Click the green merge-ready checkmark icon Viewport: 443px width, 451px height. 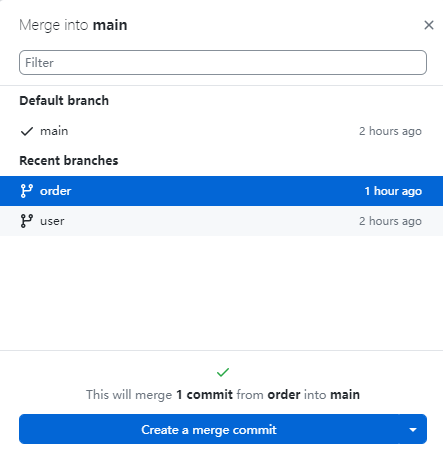pos(223,372)
